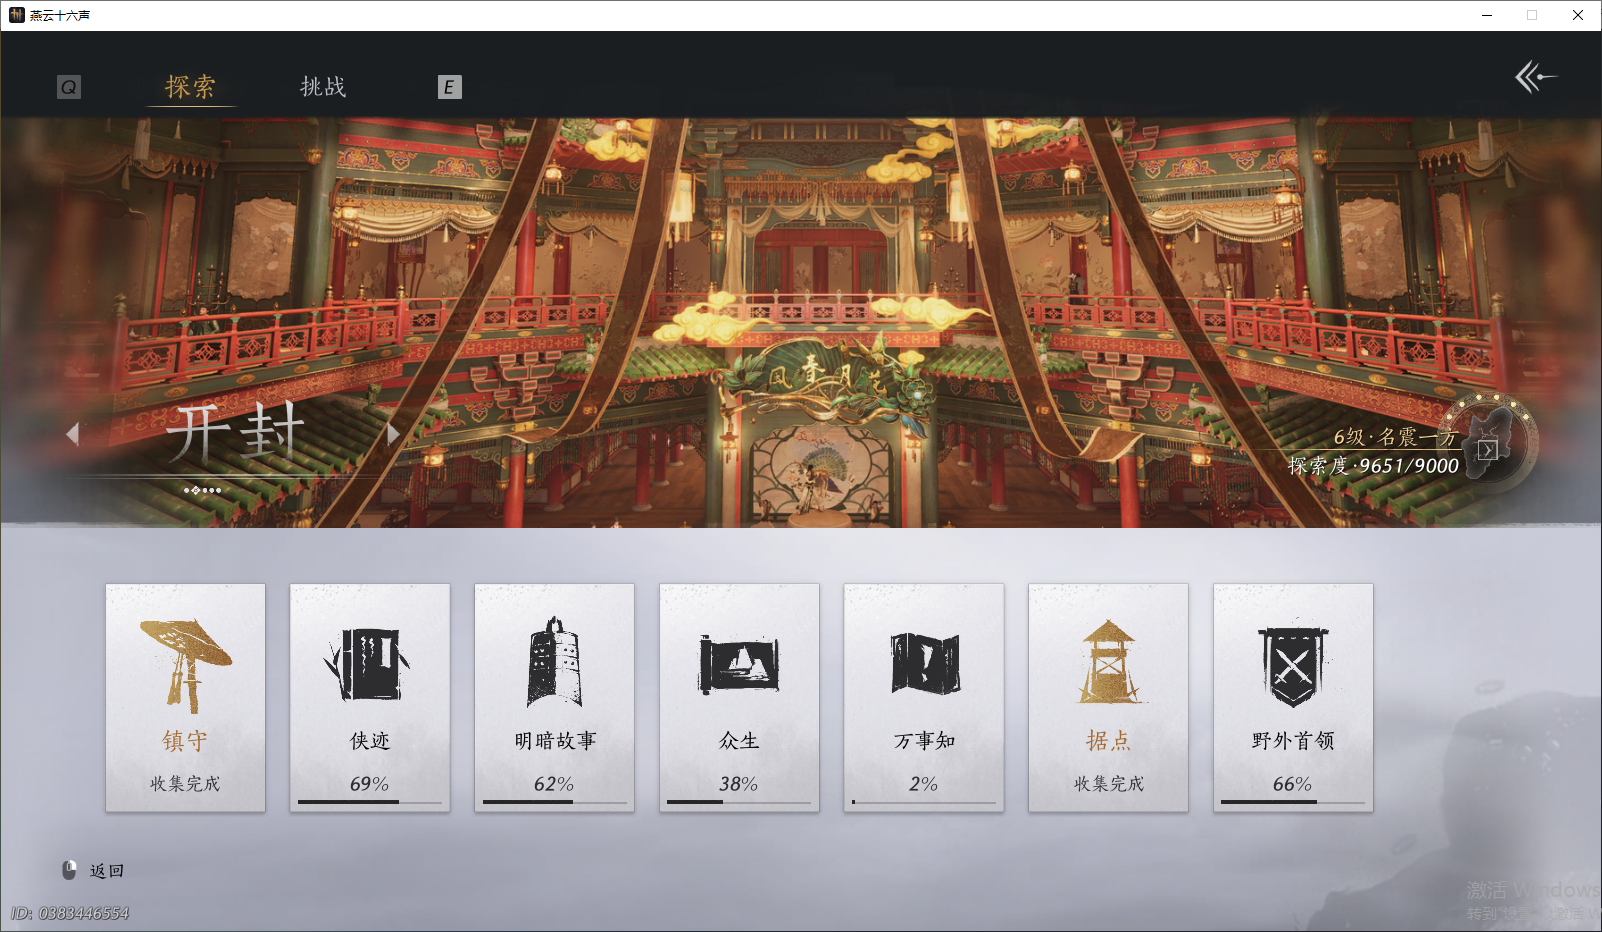Switch to next region with right arrow
1602x932 pixels.
point(391,432)
